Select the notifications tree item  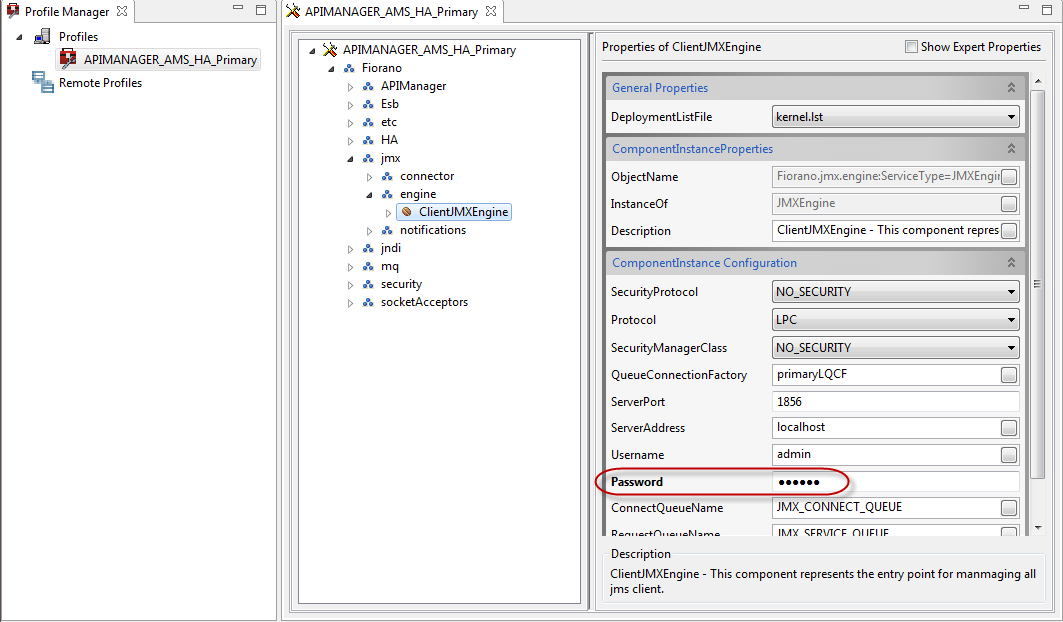[x=433, y=230]
